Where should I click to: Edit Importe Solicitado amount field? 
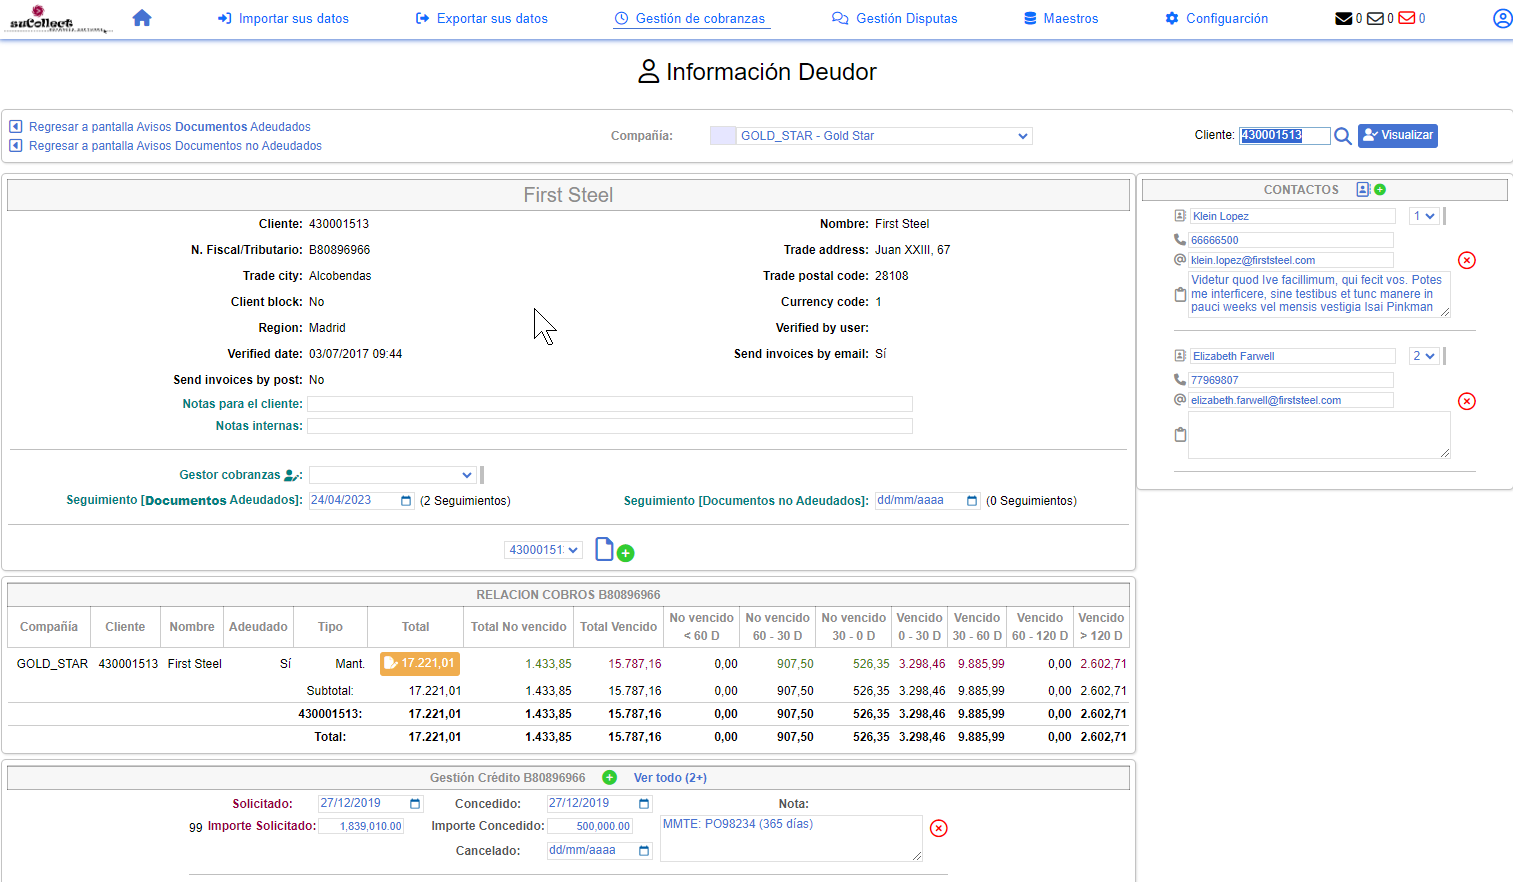pyautogui.click(x=361, y=826)
